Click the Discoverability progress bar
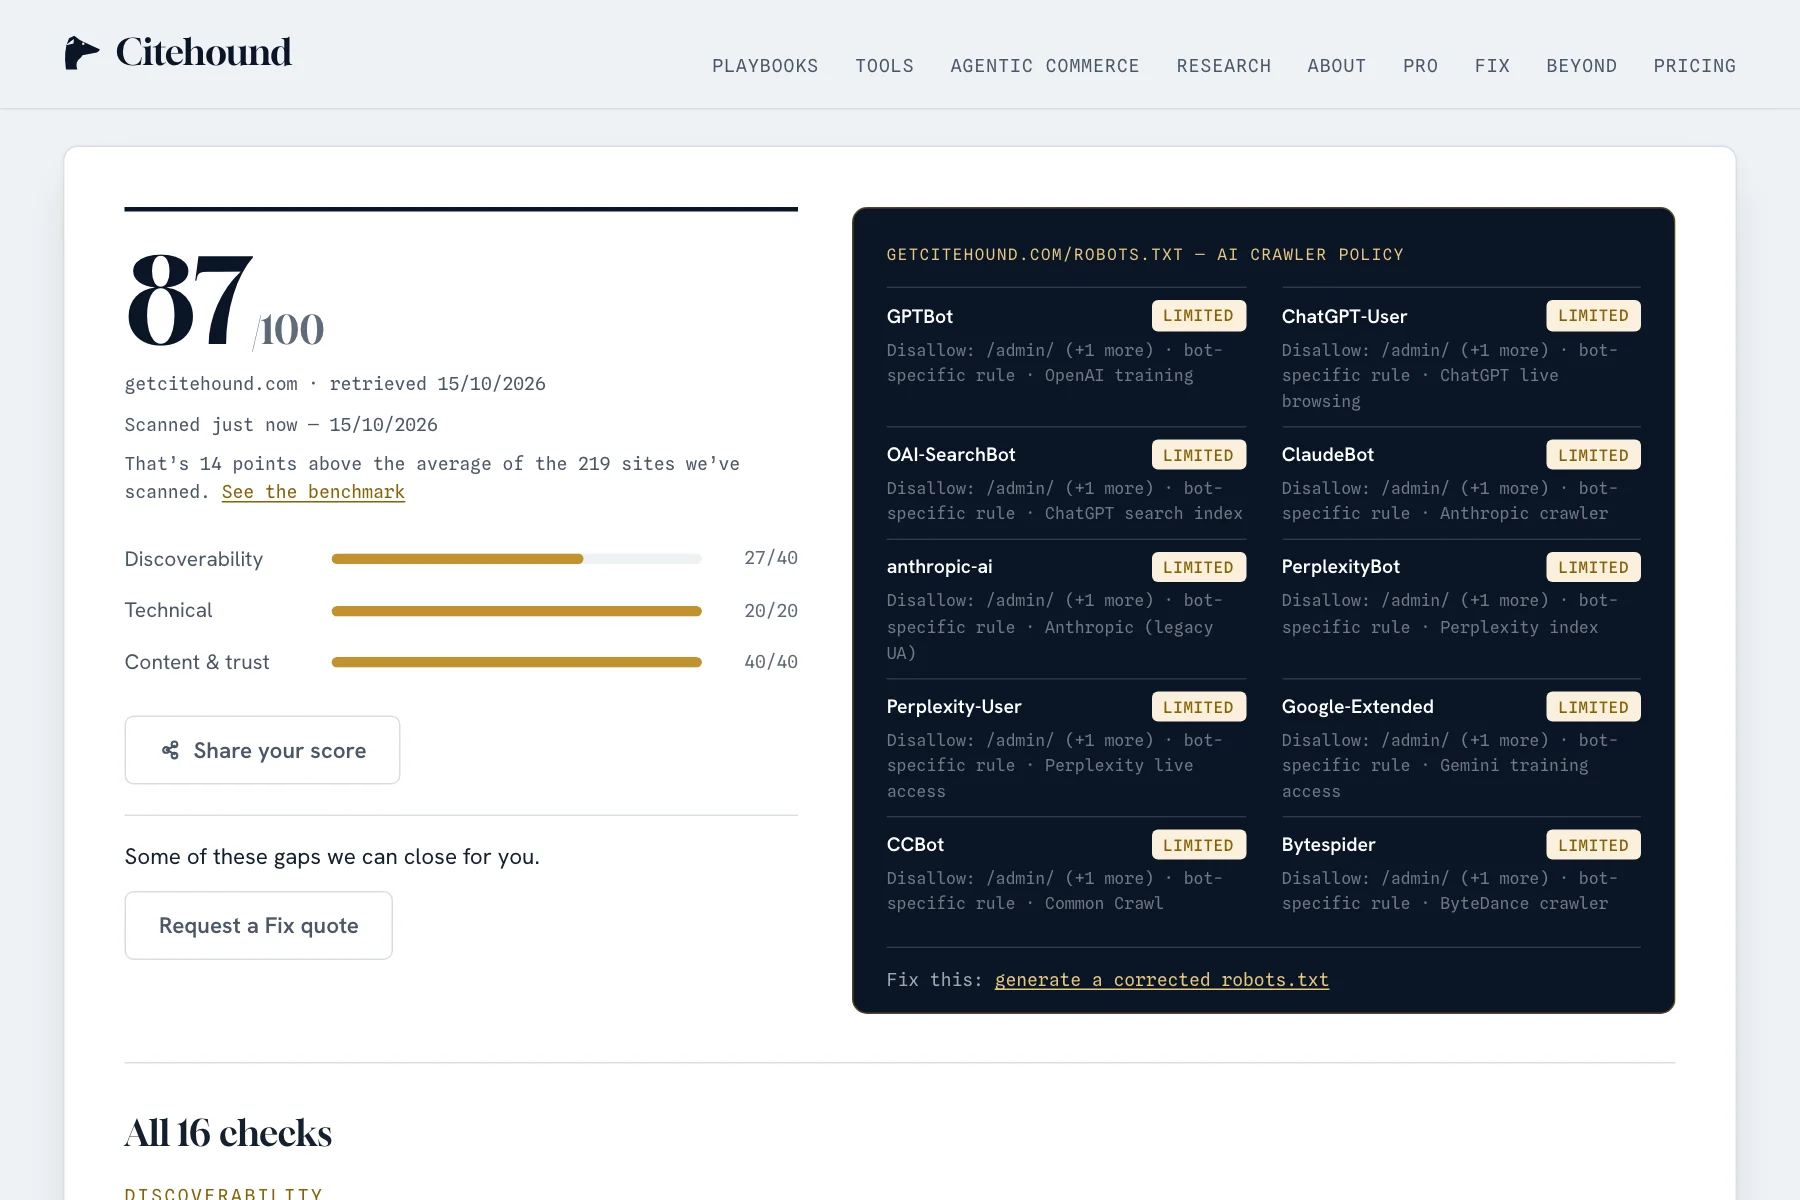Image resolution: width=1800 pixels, height=1200 pixels. pyautogui.click(x=516, y=559)
